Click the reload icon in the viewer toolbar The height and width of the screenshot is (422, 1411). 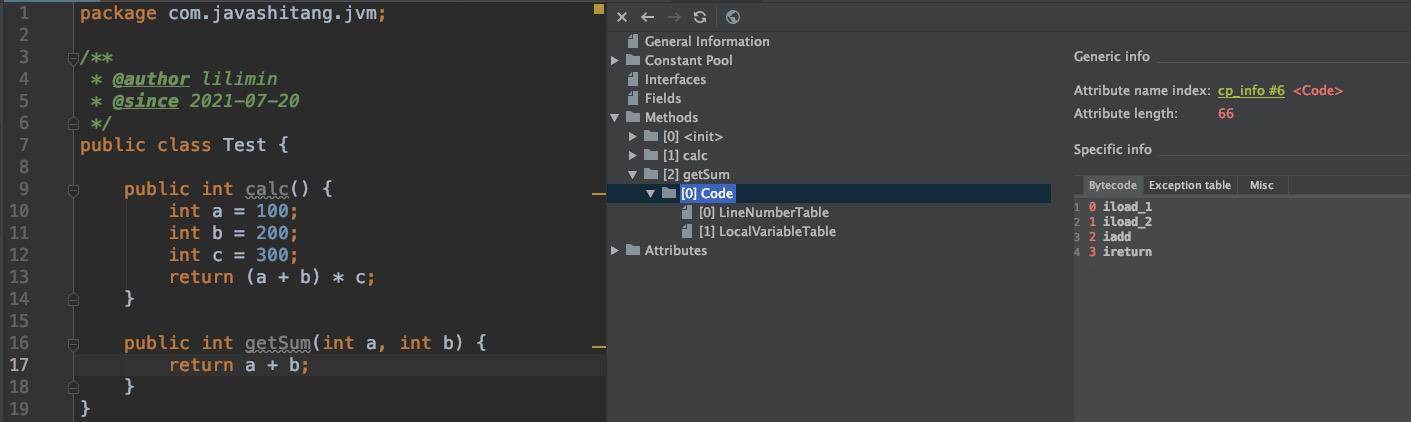click(x=700, y=17)
